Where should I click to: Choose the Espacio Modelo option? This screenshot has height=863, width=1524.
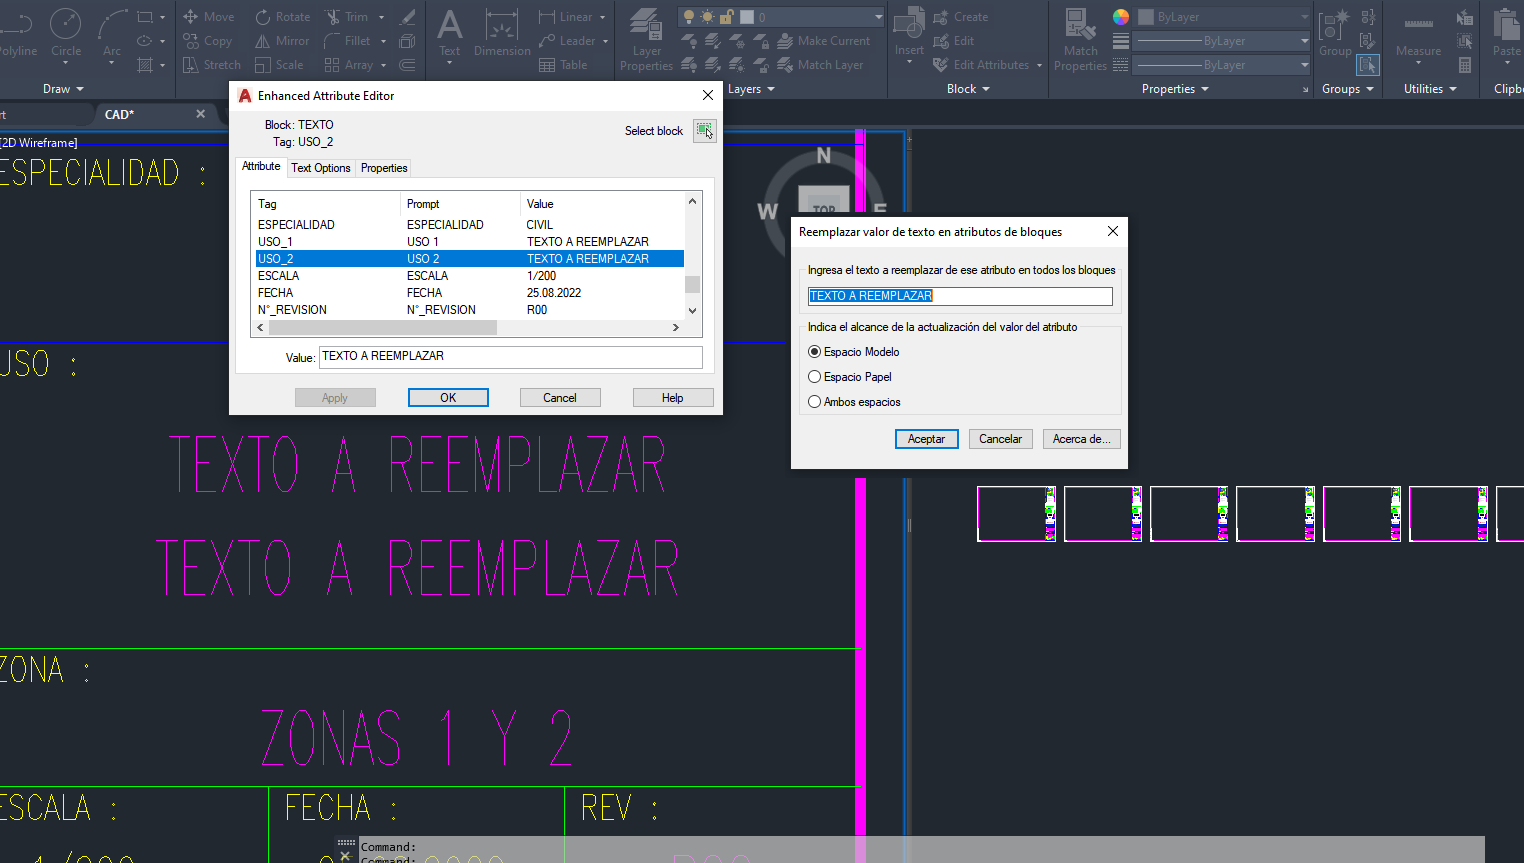click(815, 352)
